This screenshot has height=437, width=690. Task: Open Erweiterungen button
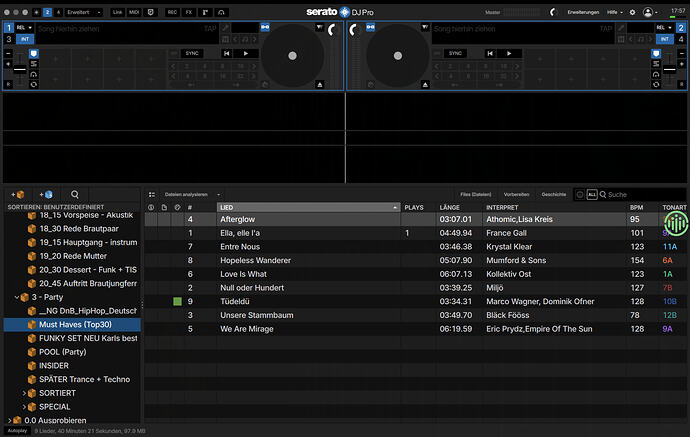click(x=583, y=12)
